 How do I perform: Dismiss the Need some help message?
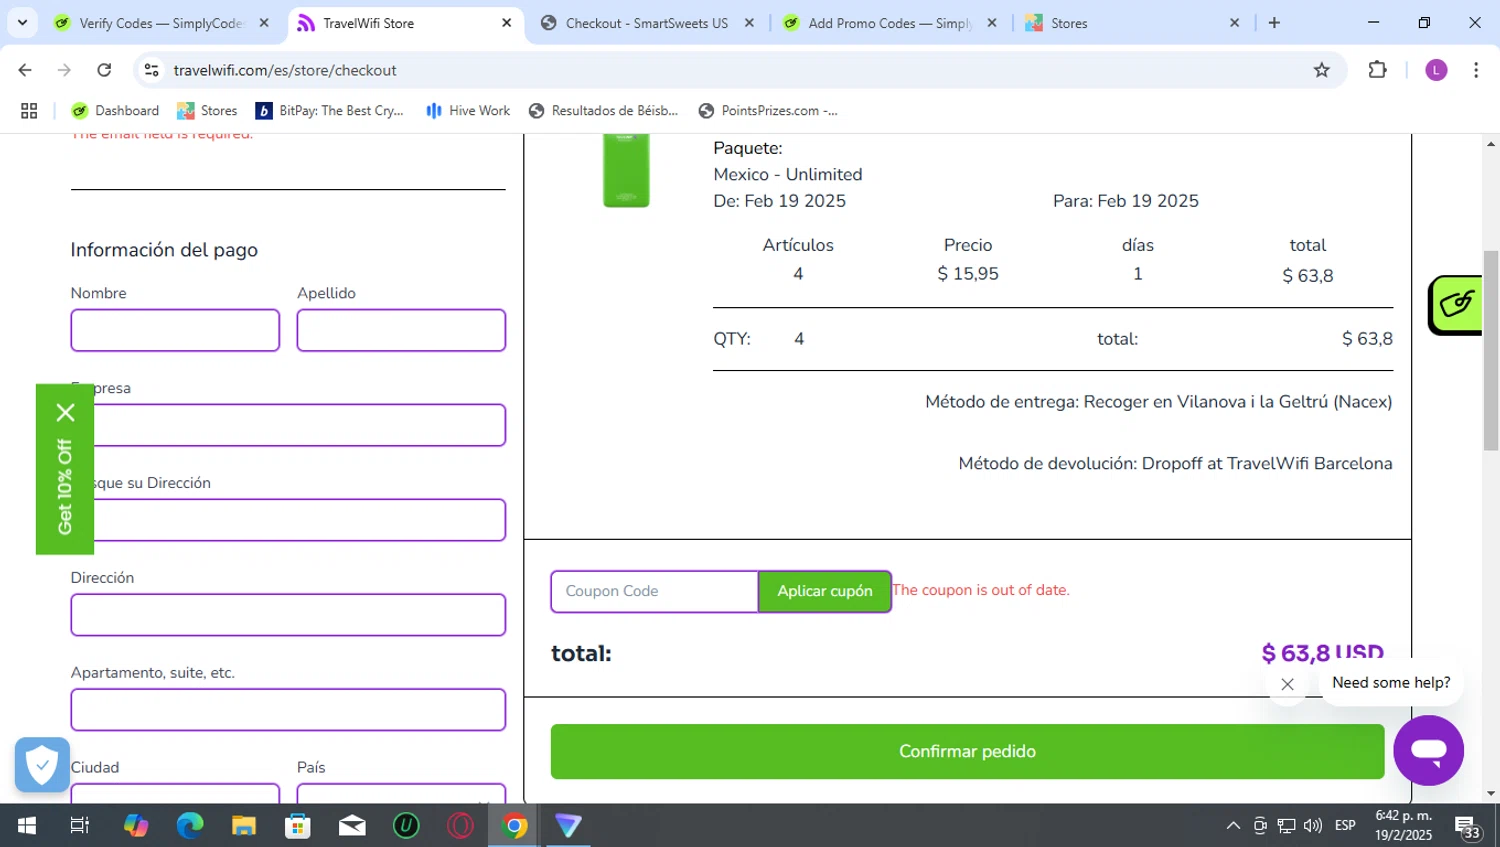click(x=1287, y=684)
